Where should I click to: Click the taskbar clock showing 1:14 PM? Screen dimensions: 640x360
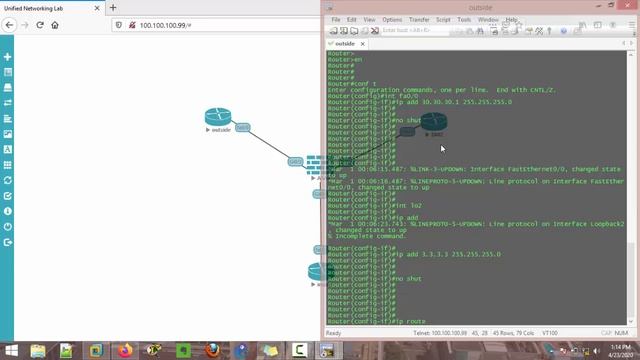click(621, 351)
